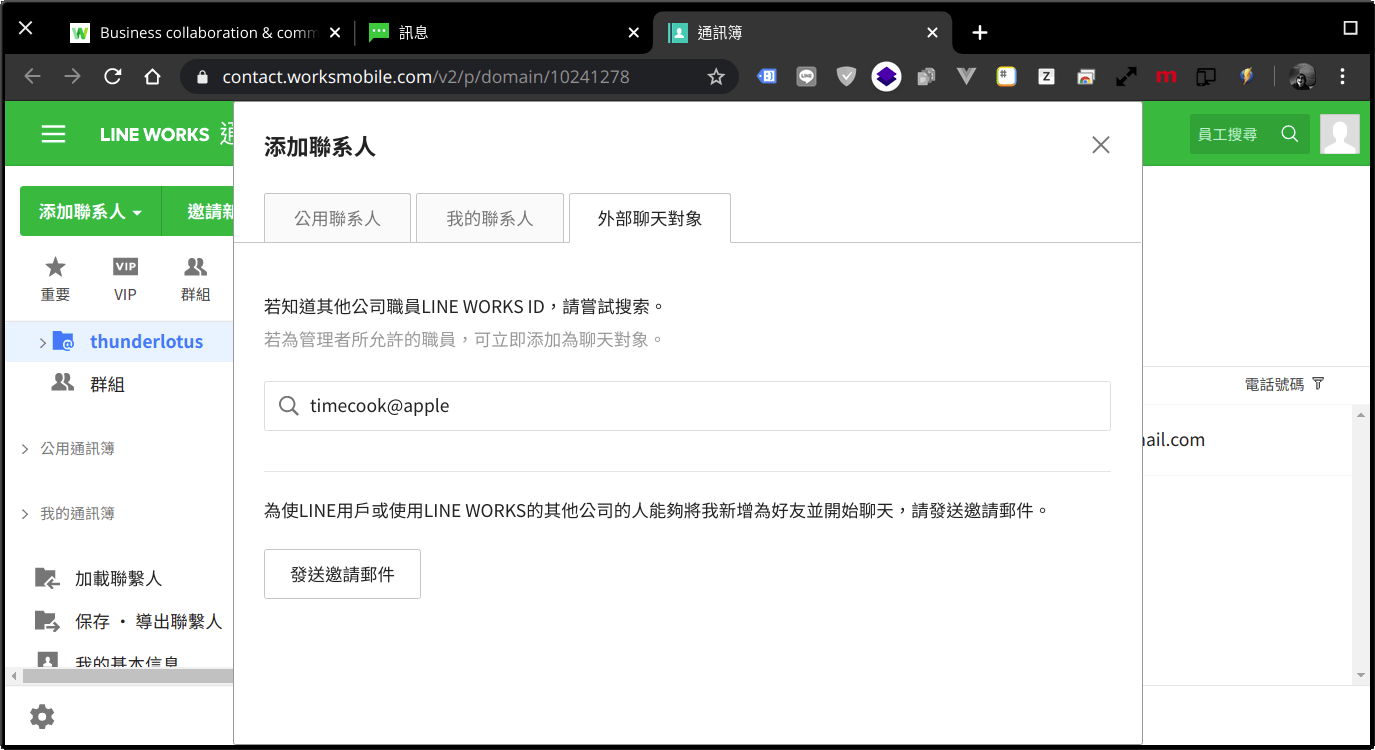Click the 保存・導出 folder icon

point(47,621)
